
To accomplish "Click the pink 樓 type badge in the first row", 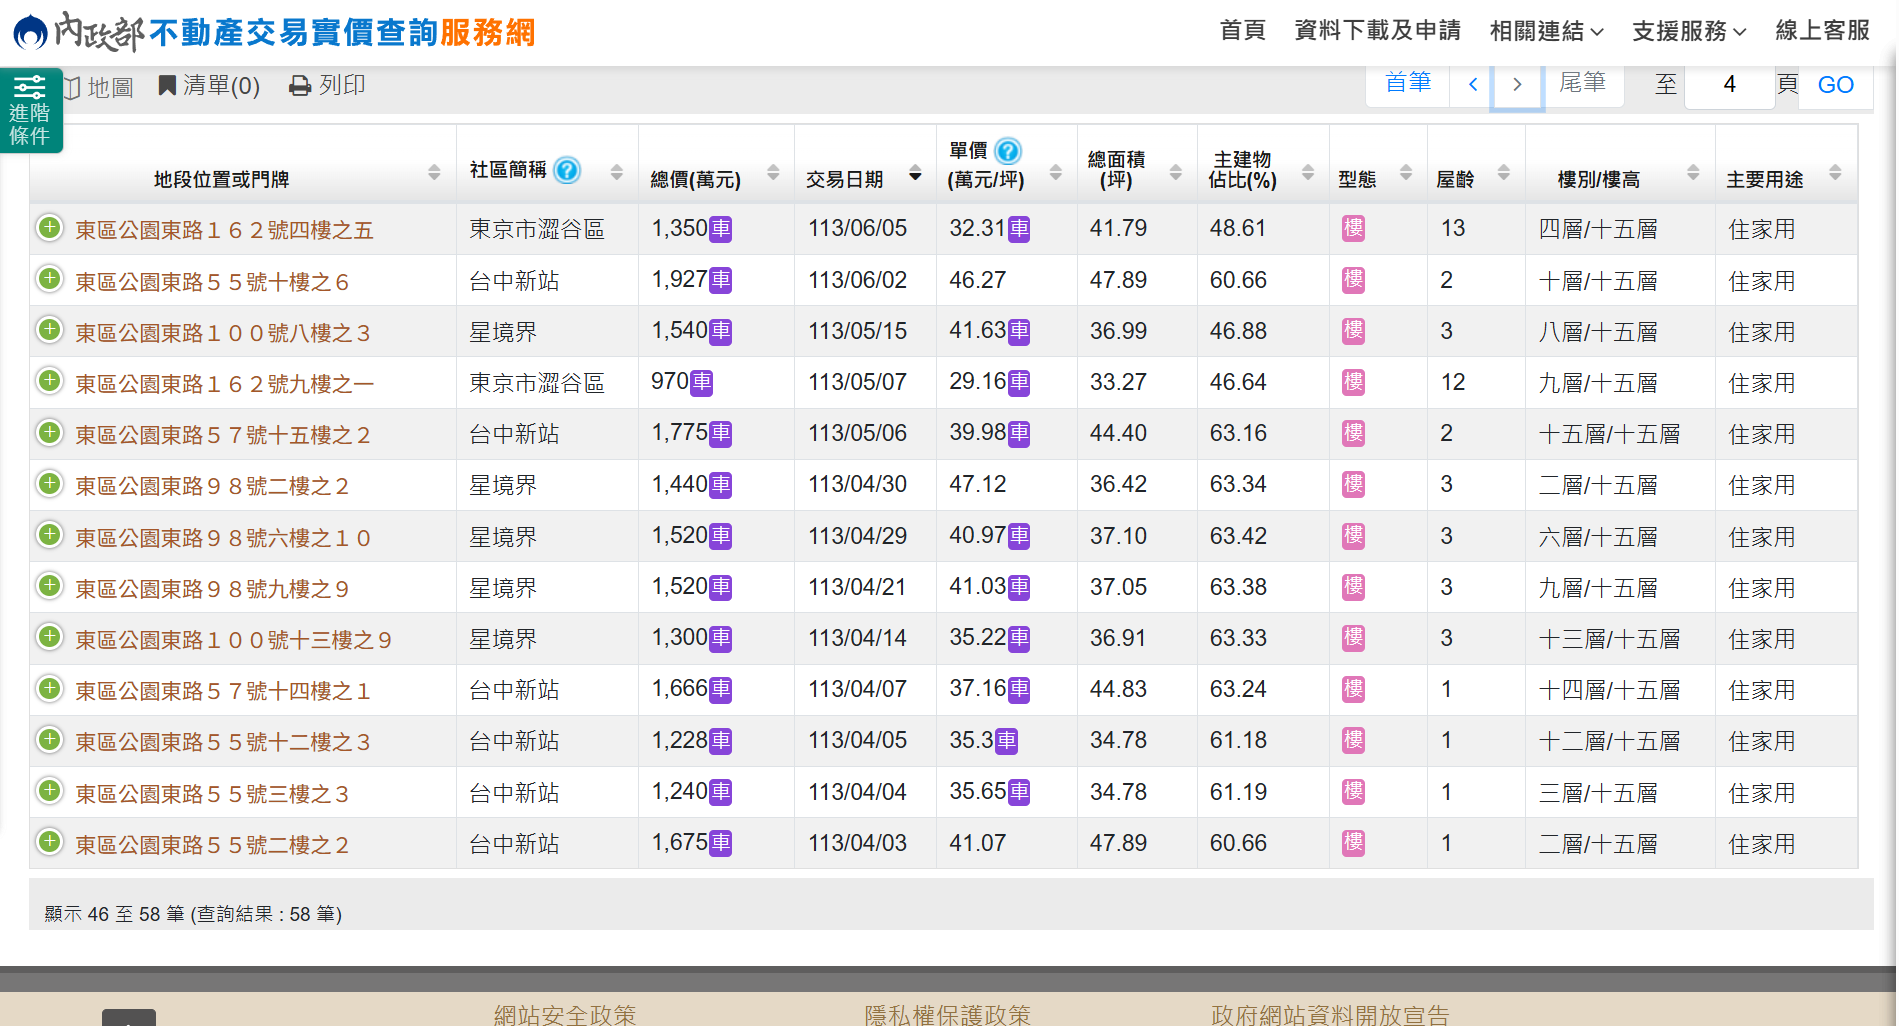I will (1353, 229).
